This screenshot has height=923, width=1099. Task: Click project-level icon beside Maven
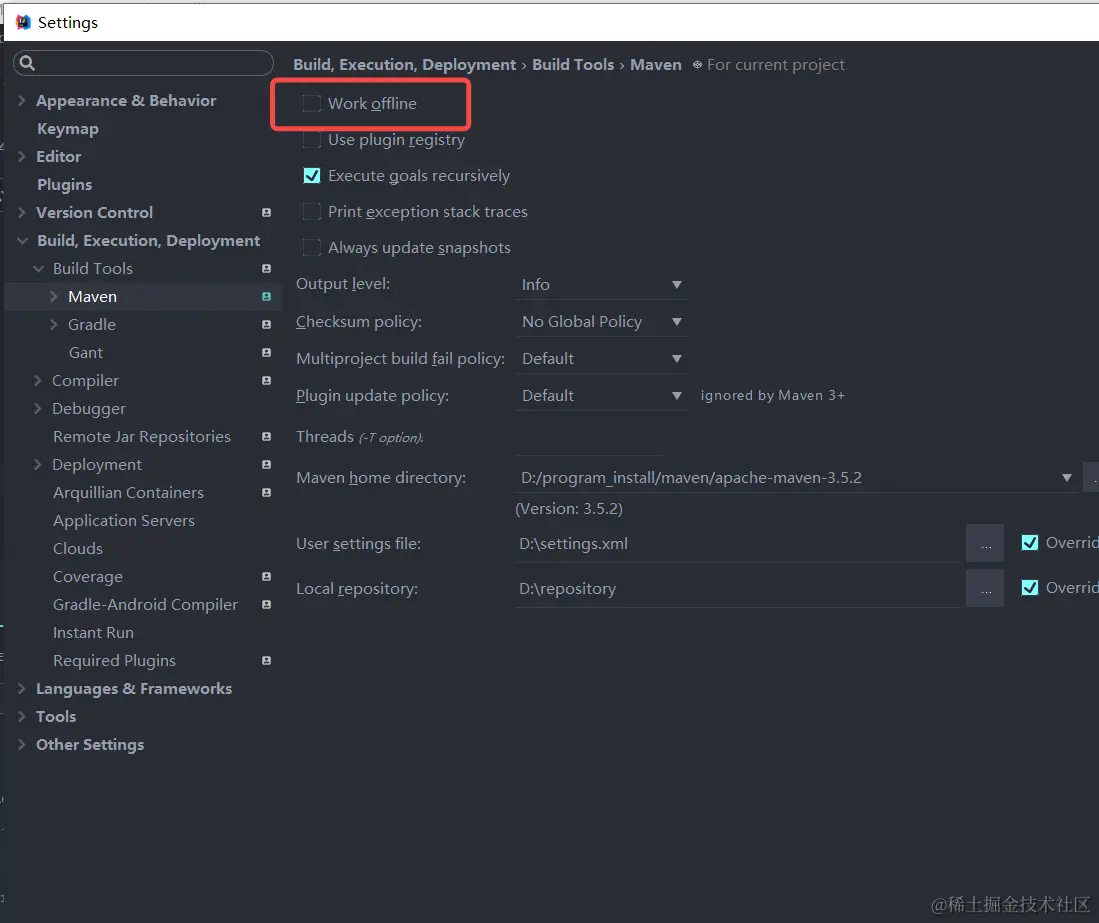pos(266,296)
